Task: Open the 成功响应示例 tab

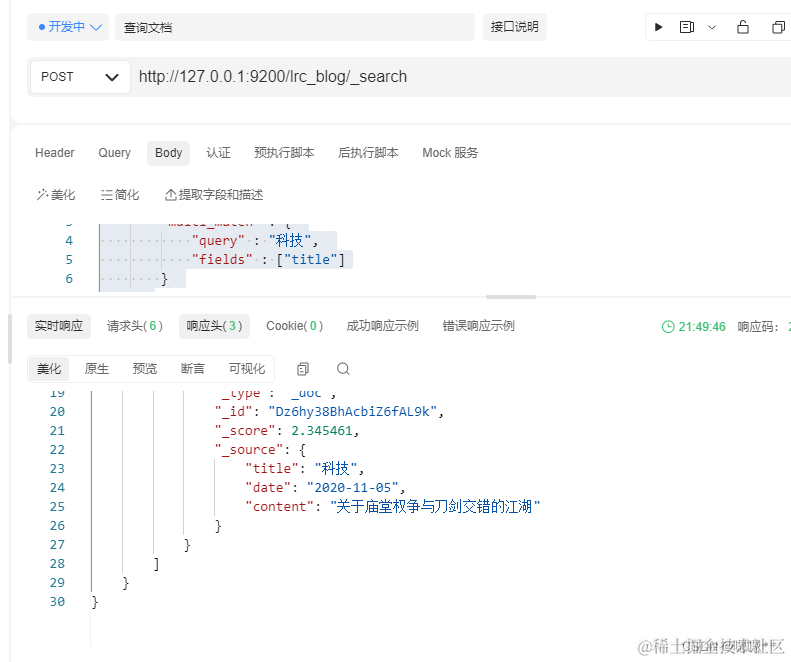Action: 382,326
